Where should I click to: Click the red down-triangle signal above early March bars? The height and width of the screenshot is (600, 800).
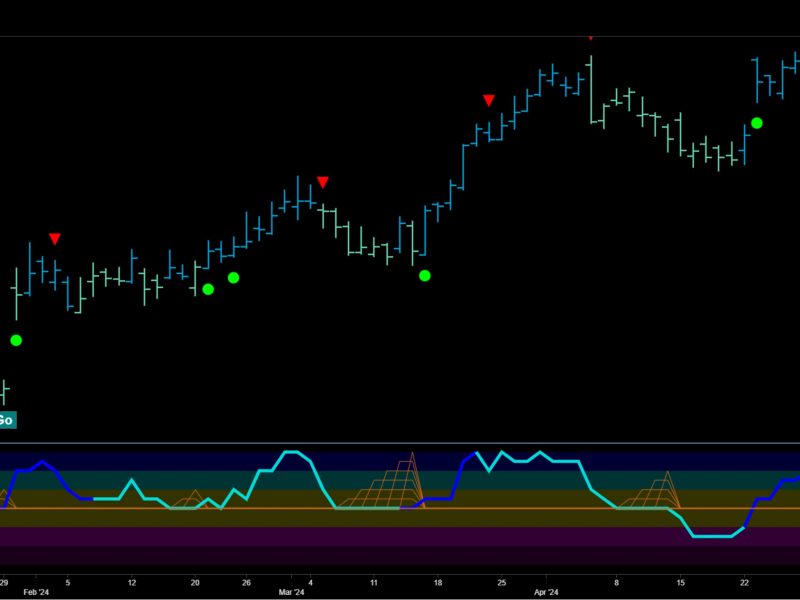[322, 182]
